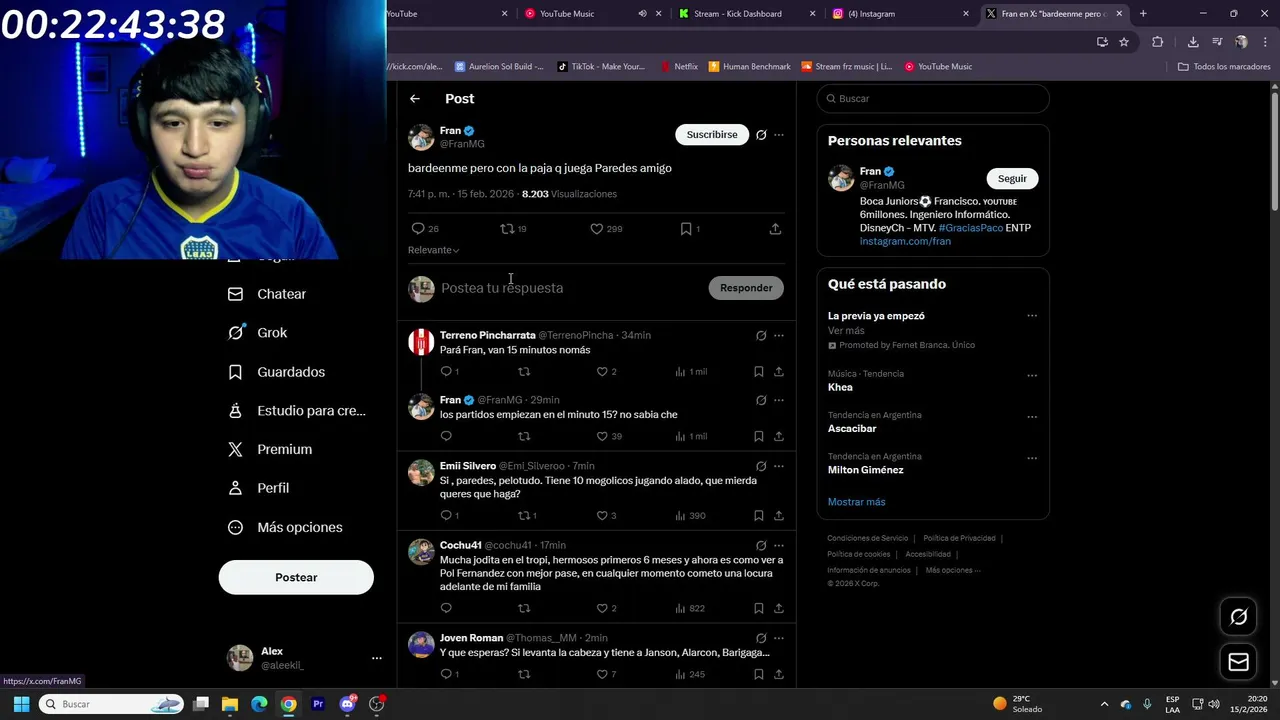Open Alex account menu dots
This screenshot has height=720, width=1280.
tap(376, 658)
